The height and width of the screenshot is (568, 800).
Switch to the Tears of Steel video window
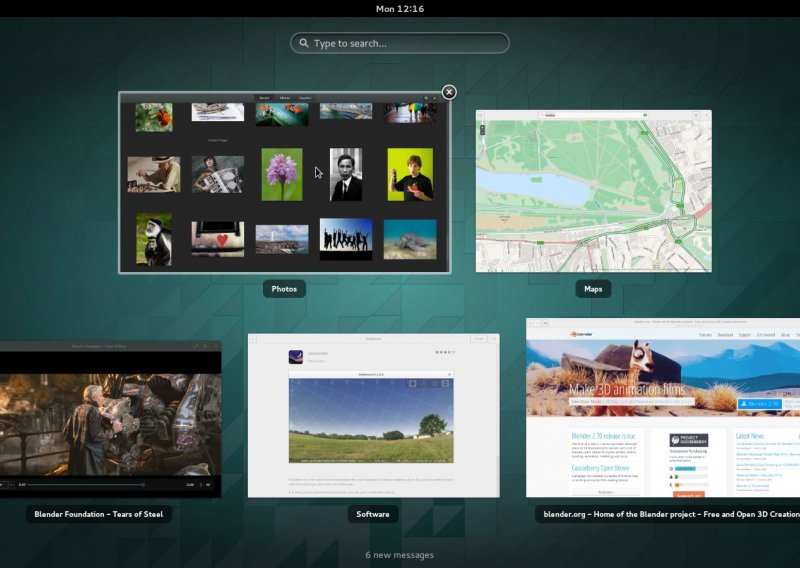click(x=110, y=419)
